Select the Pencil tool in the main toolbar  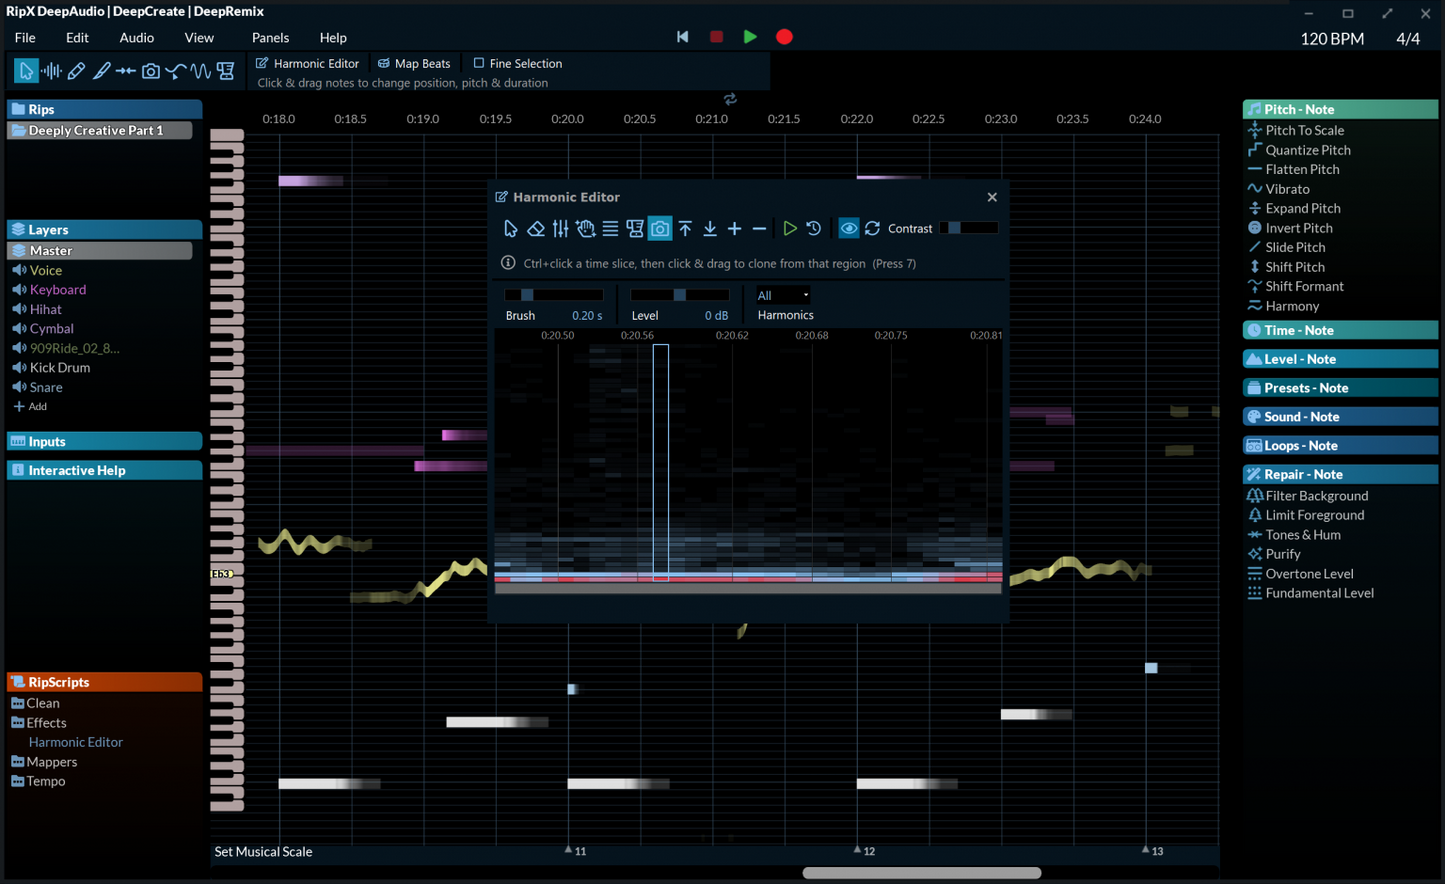pos(77,70)
